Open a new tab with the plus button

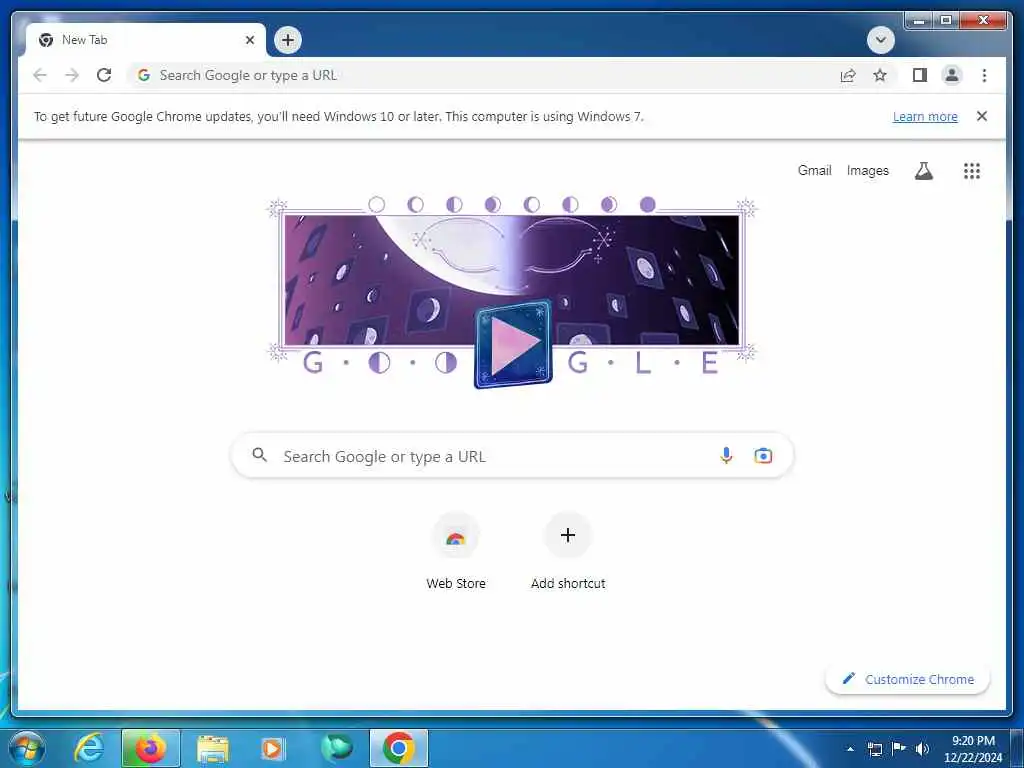(287, 40)
